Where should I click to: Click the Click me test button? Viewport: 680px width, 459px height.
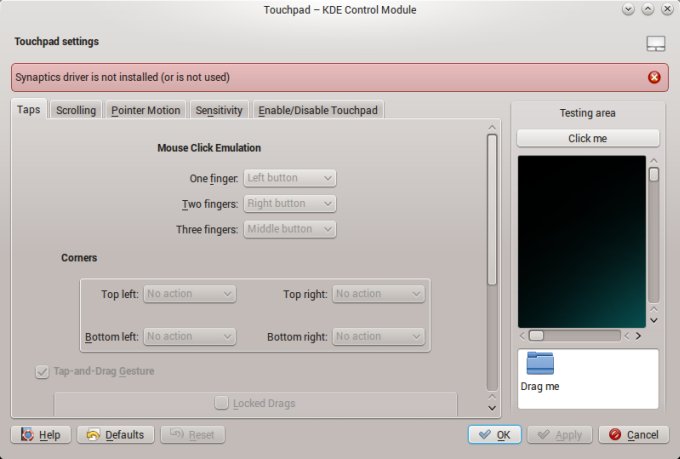pos(588,138)
